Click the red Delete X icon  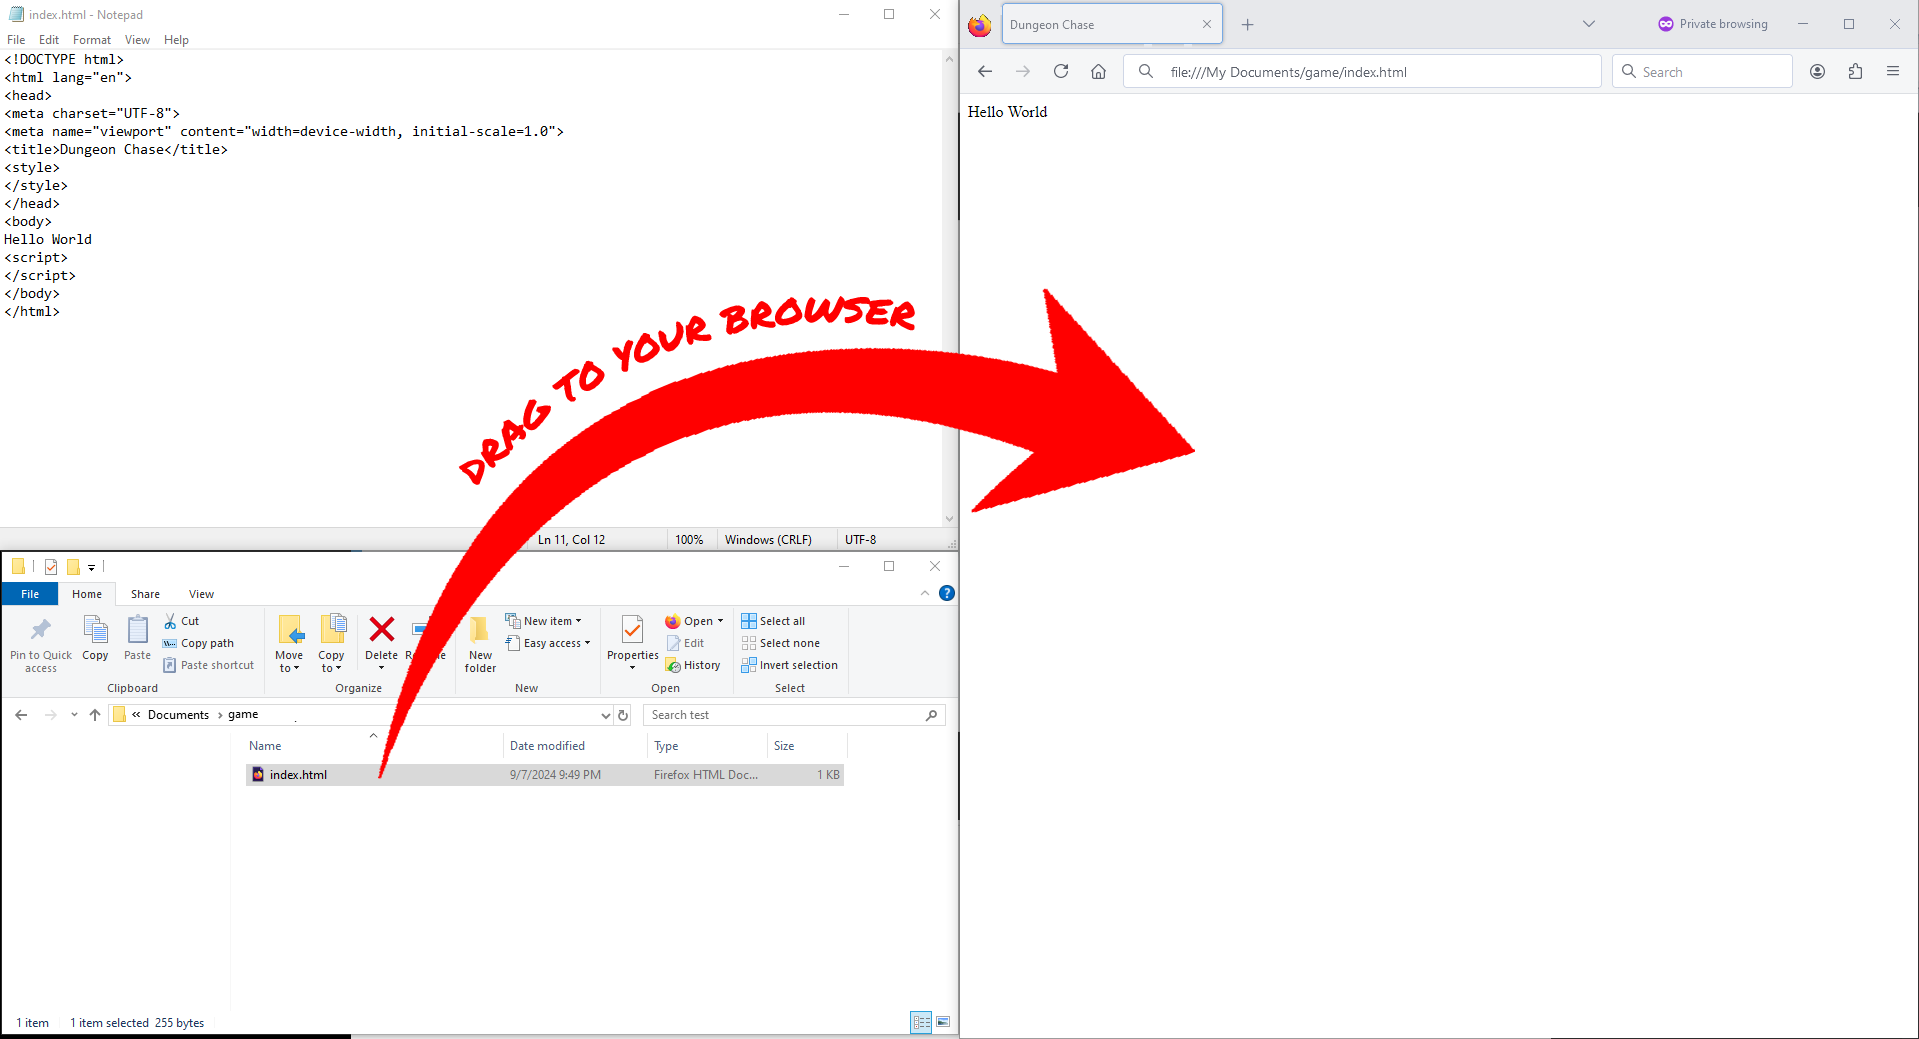point(381,629)
